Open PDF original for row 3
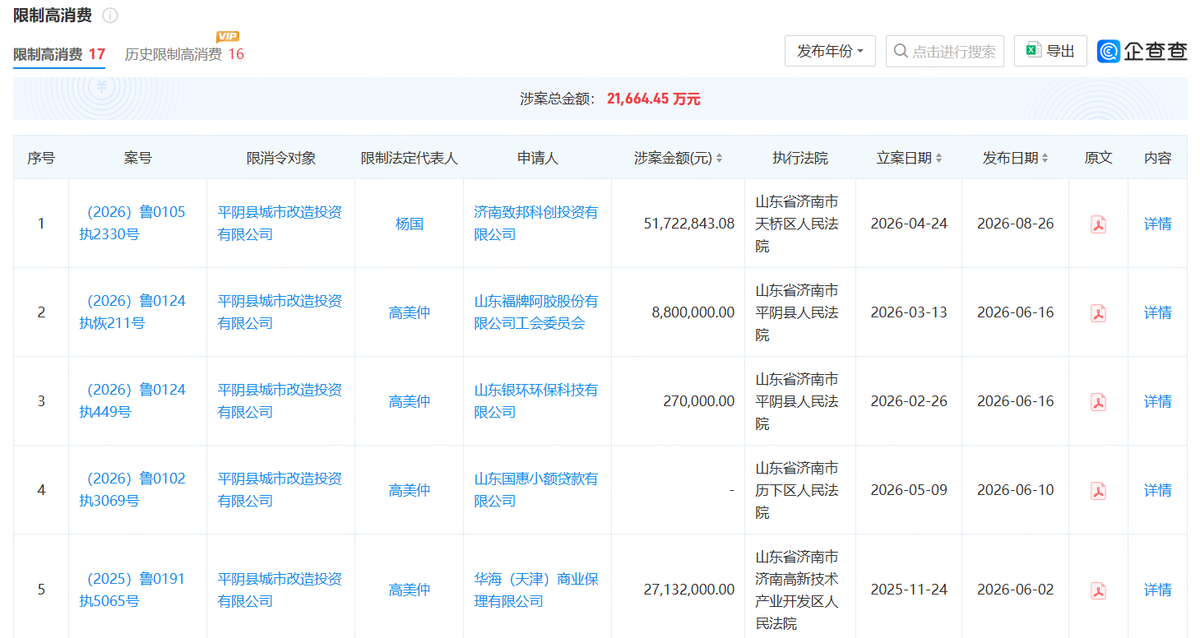The image size is (1200, 638). [x=1098, y=402]
